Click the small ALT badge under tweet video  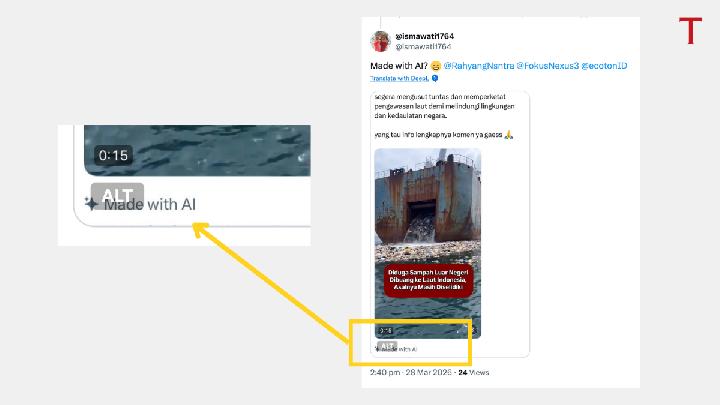pyautogui.click(x=387, y=346)
